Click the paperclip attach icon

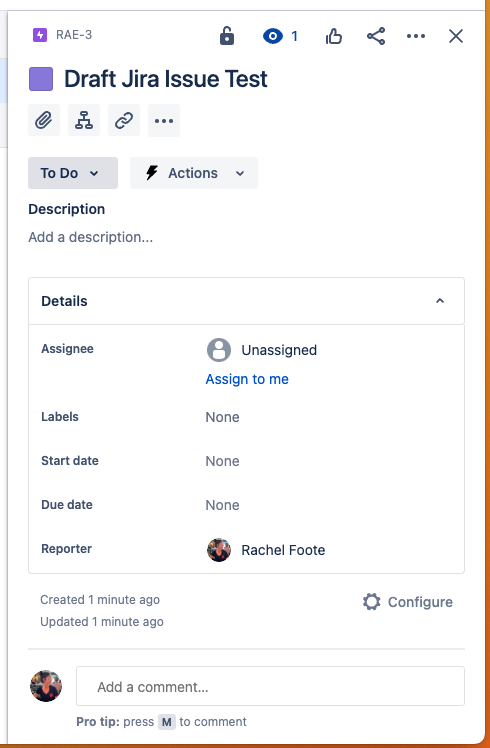pyautogui.click(x=44, y=120)
